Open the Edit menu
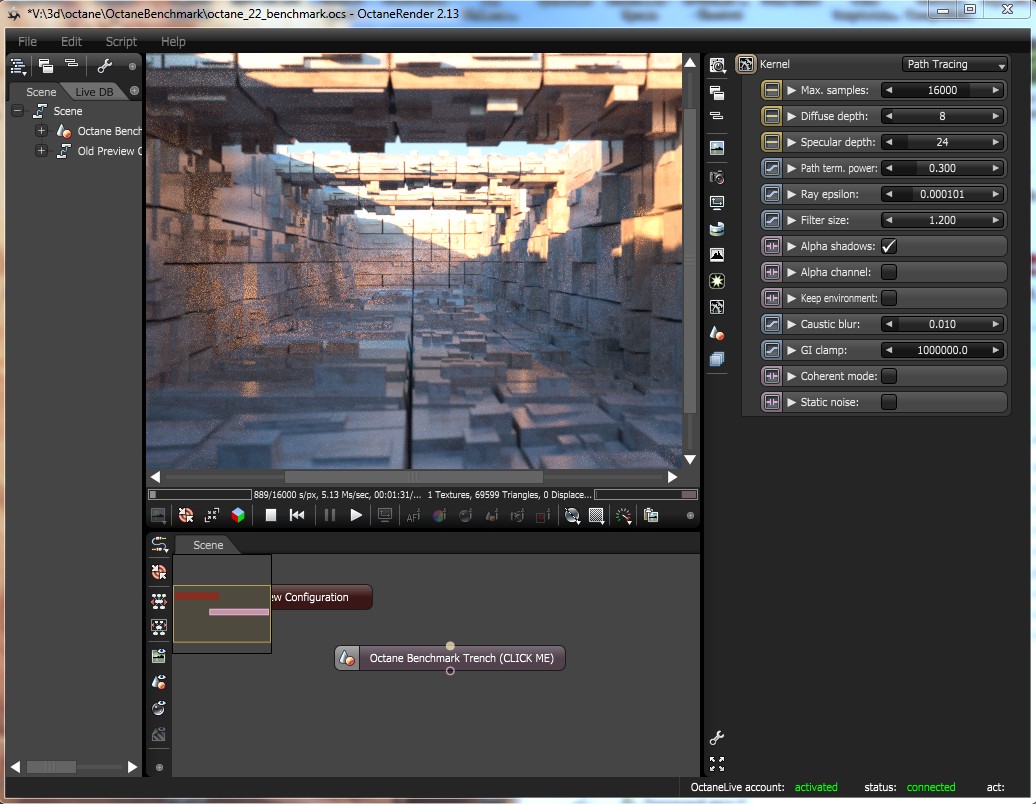 pyautogui.click(x=71, y=42)
